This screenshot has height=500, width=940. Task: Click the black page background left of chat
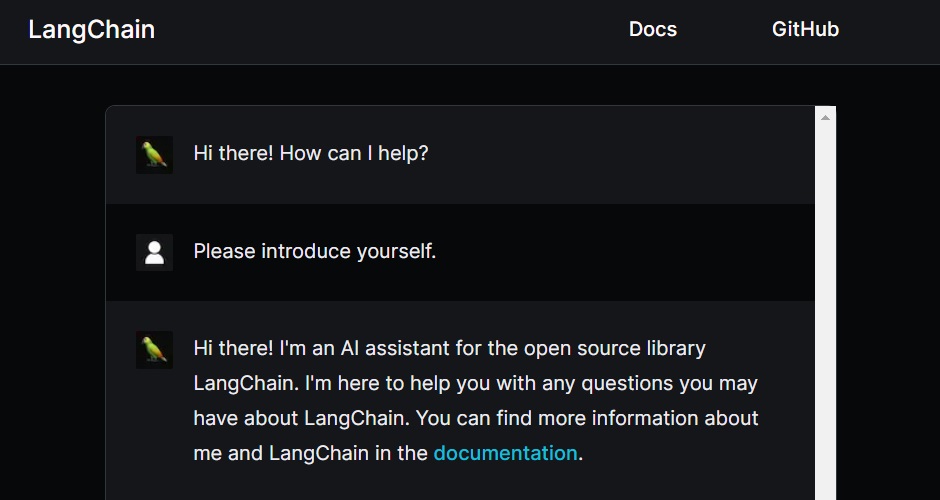(52, 300)
